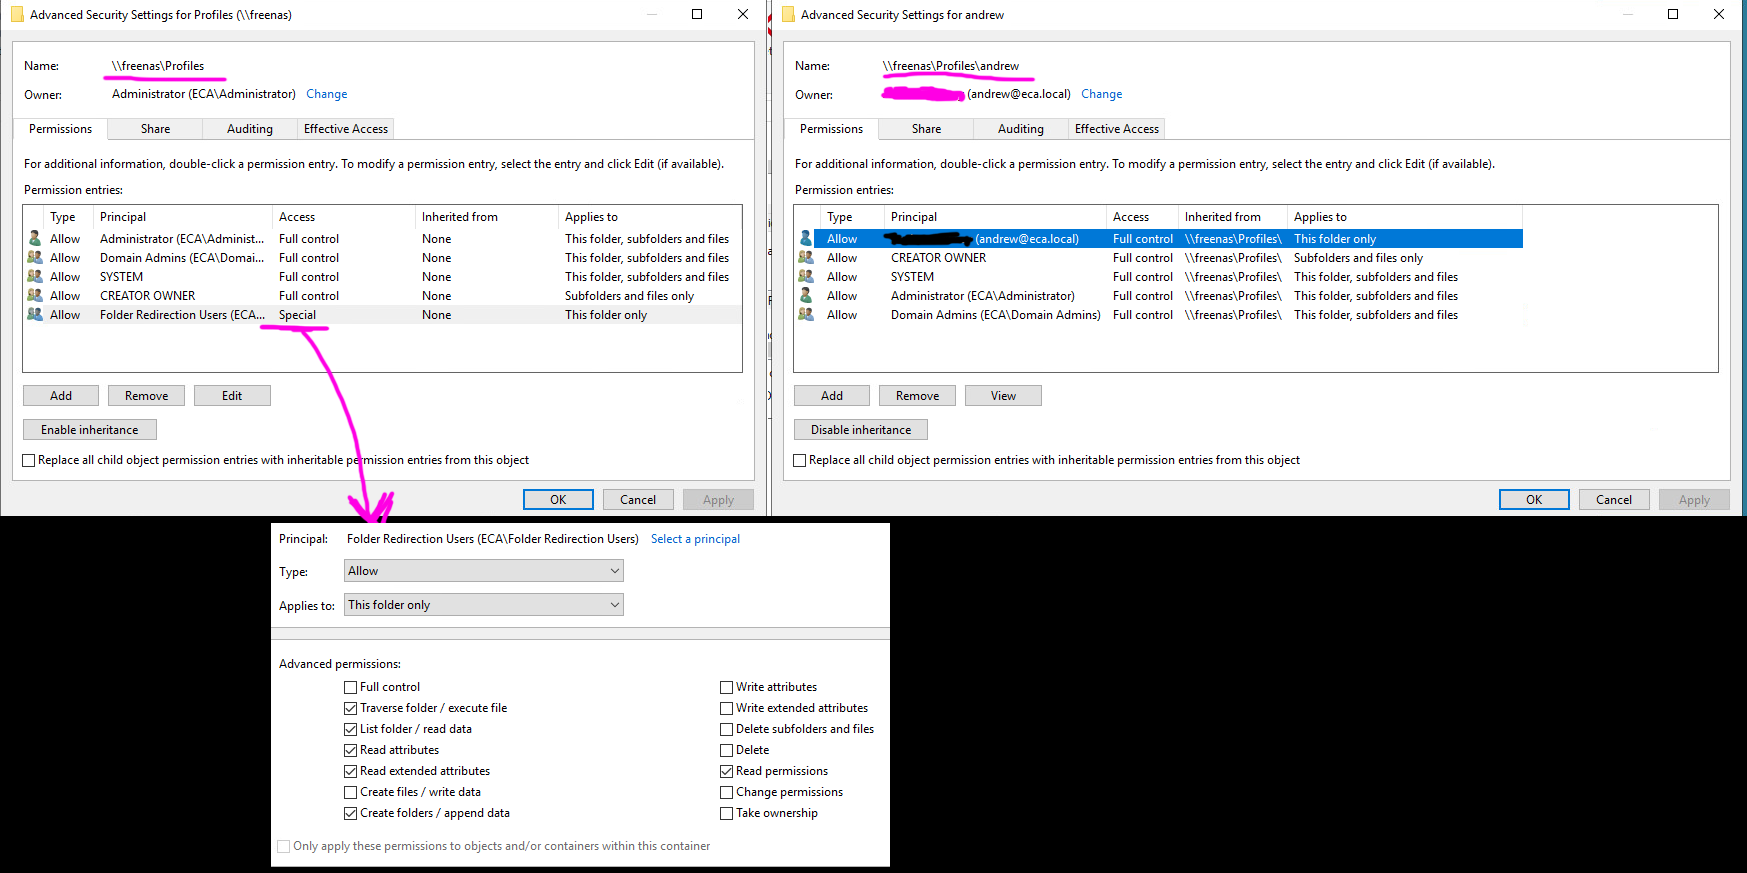Check the Delete permission
This screenshot has height=873, width=1747.
pos(727,750)
